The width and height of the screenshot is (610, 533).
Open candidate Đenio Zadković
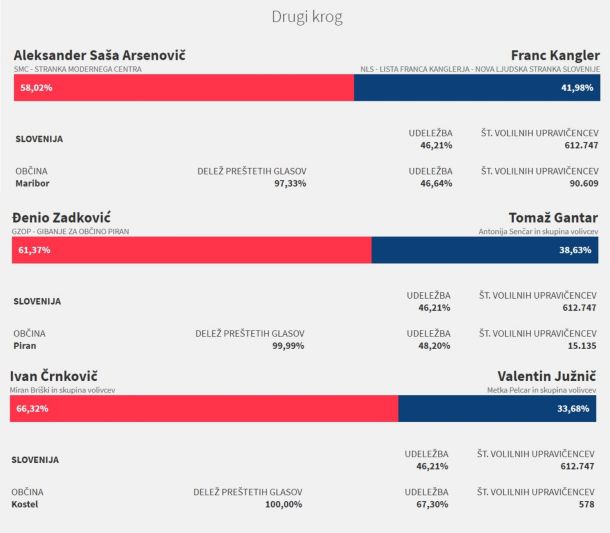(x=61, y=218)
